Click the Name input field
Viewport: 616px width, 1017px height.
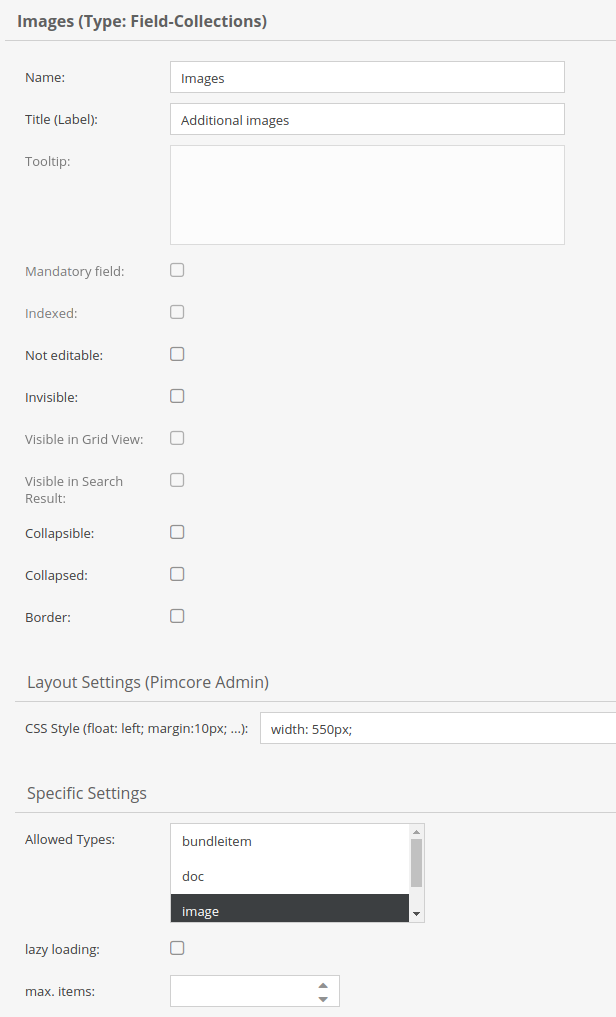(367, 76)
